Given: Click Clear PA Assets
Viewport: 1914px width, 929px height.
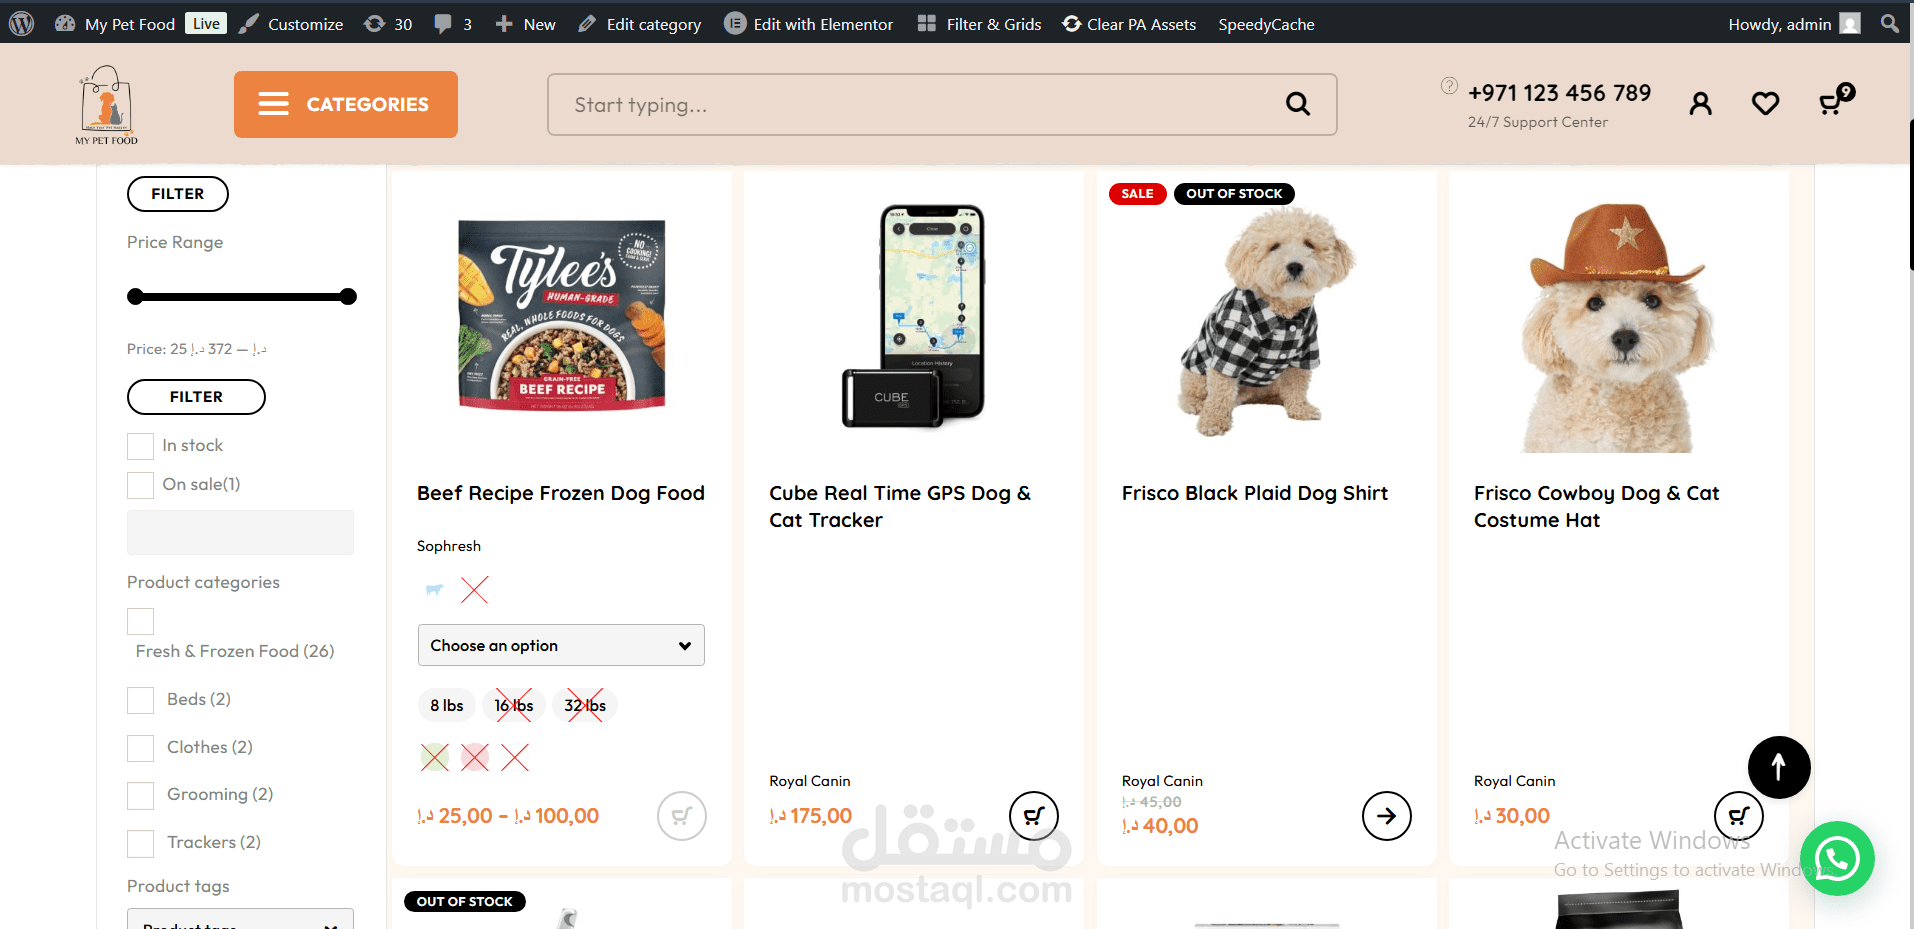Looking at the screenshot, I should tap(1129, 24).
